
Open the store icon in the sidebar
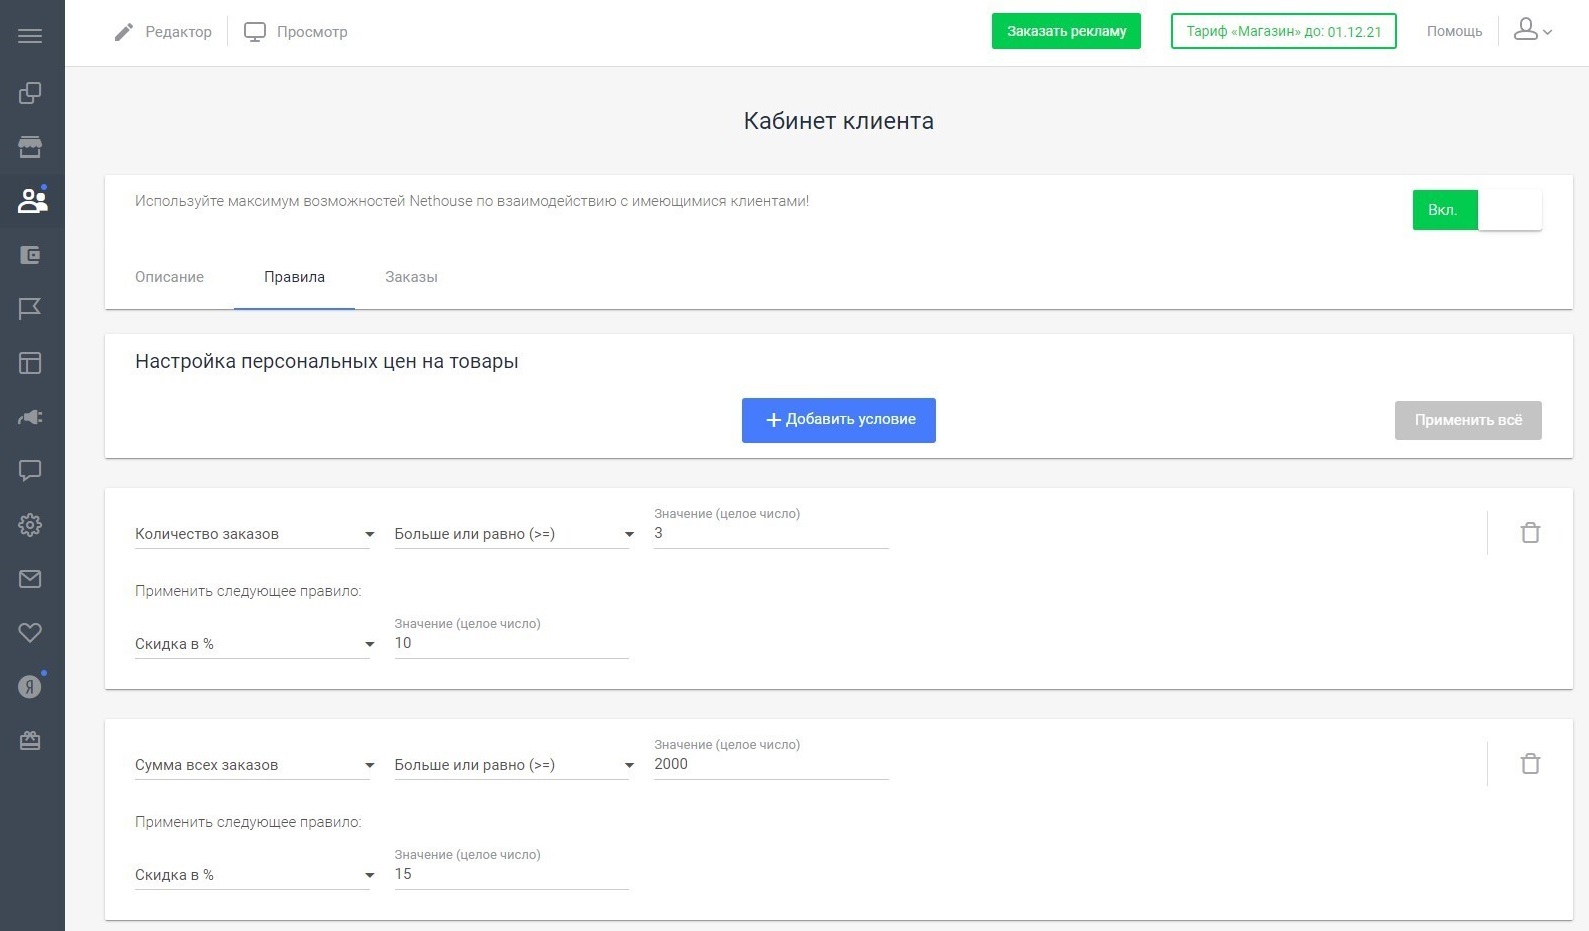point(30,147)
